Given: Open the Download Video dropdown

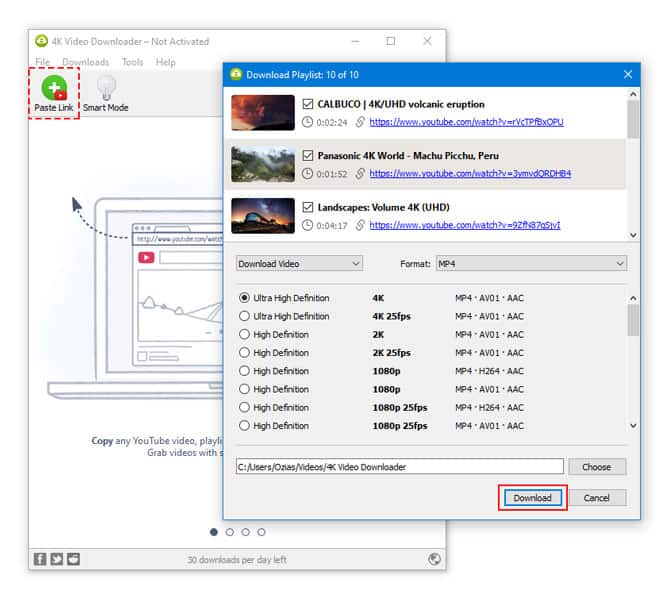Looking at the screenshot, I should pyautogui.click(x=299, y=264).
